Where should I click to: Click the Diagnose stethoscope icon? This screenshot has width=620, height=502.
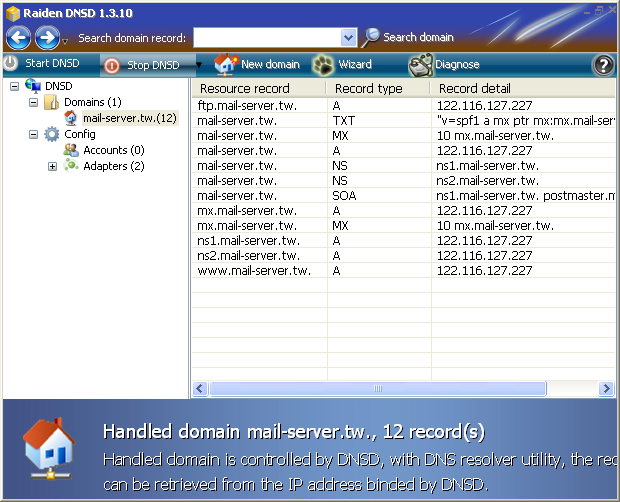pyautogui.click(x=421, y=65)
